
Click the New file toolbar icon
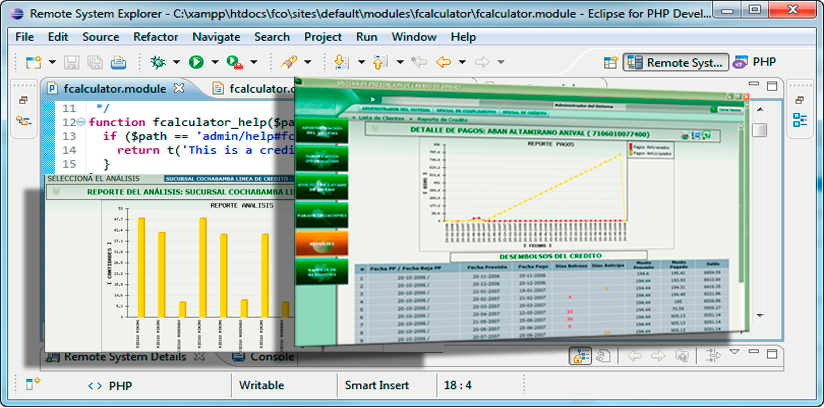tap(32, 62)
